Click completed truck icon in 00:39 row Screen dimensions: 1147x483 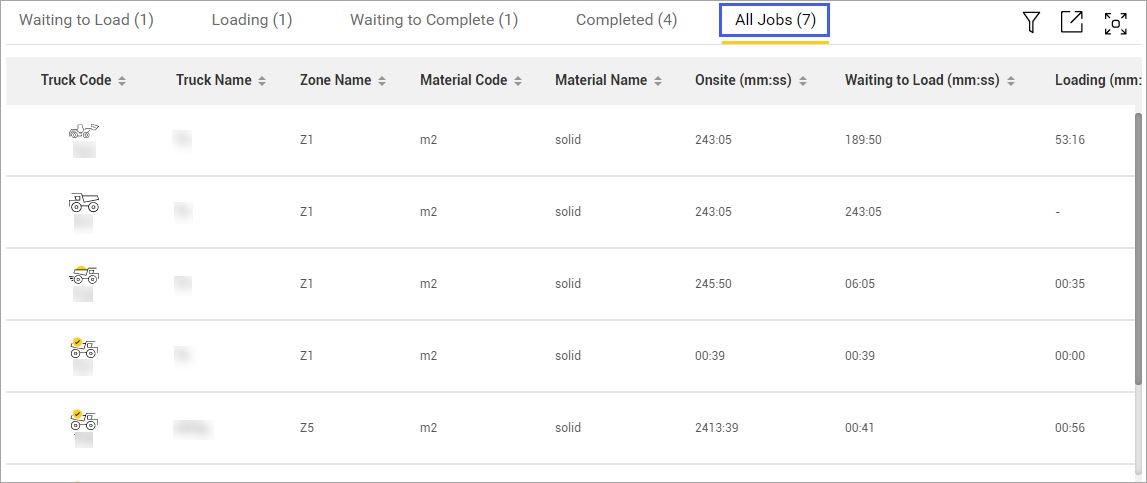[x=84, y=347]
